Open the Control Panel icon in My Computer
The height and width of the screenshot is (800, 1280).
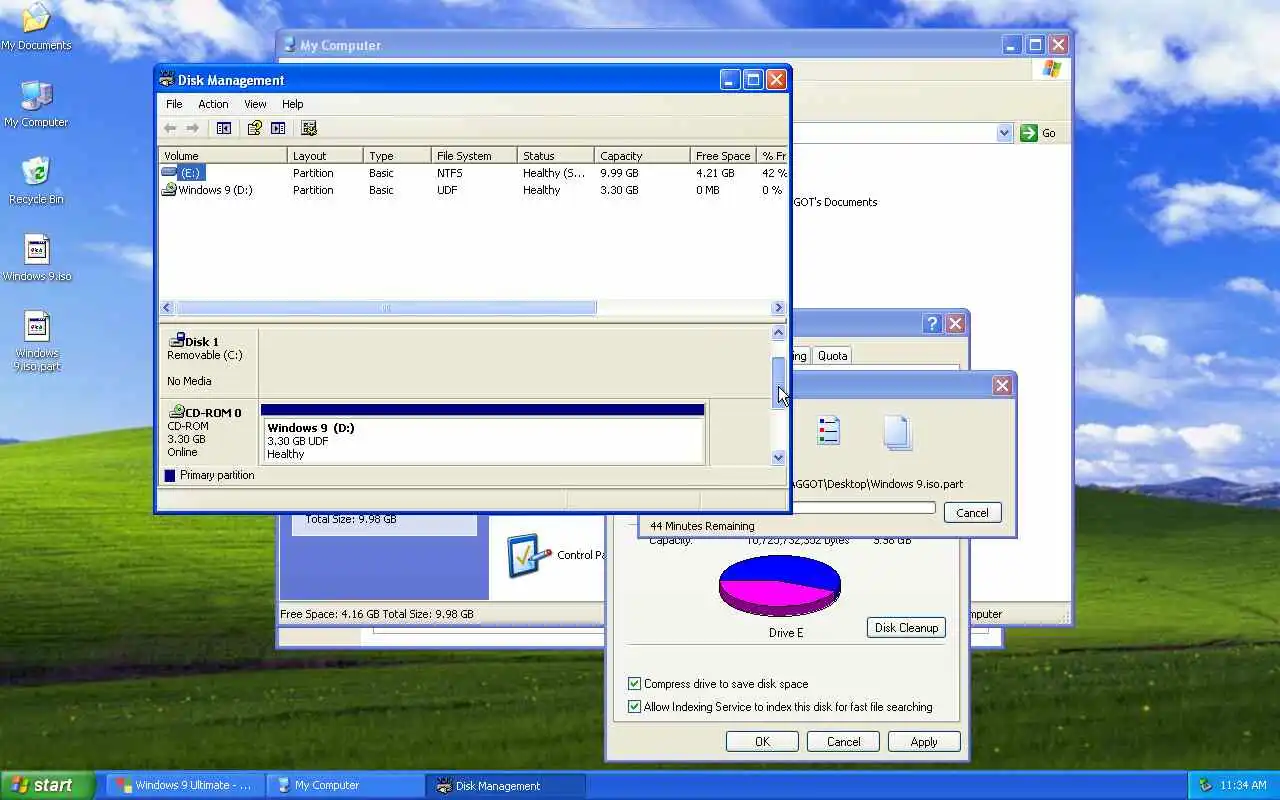pyautogui.click(x=529, y=555)
